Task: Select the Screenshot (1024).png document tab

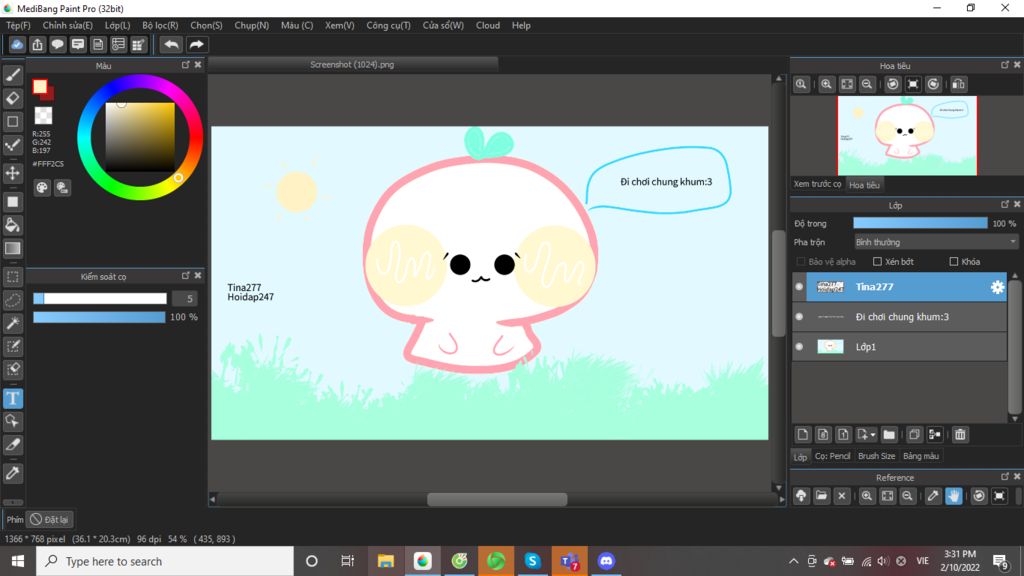Action: [x=353, y=65]
